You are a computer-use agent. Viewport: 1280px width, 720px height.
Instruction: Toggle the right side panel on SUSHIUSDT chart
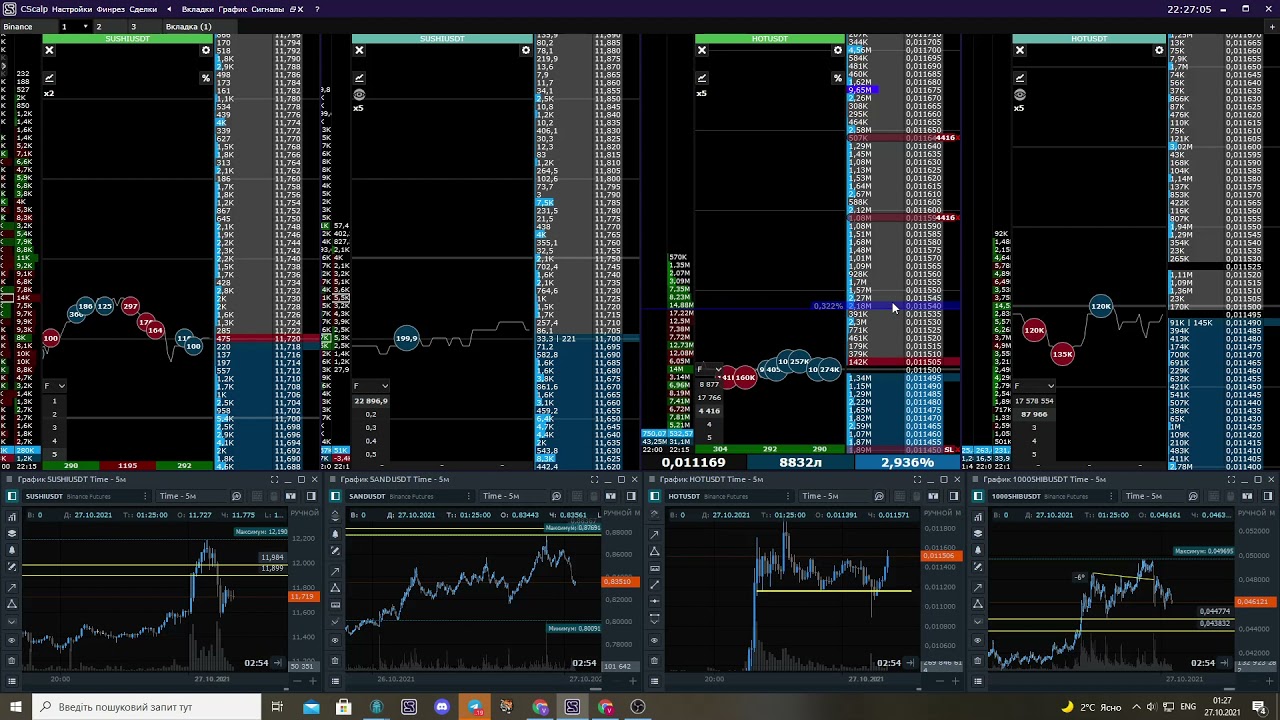(311, 496)
